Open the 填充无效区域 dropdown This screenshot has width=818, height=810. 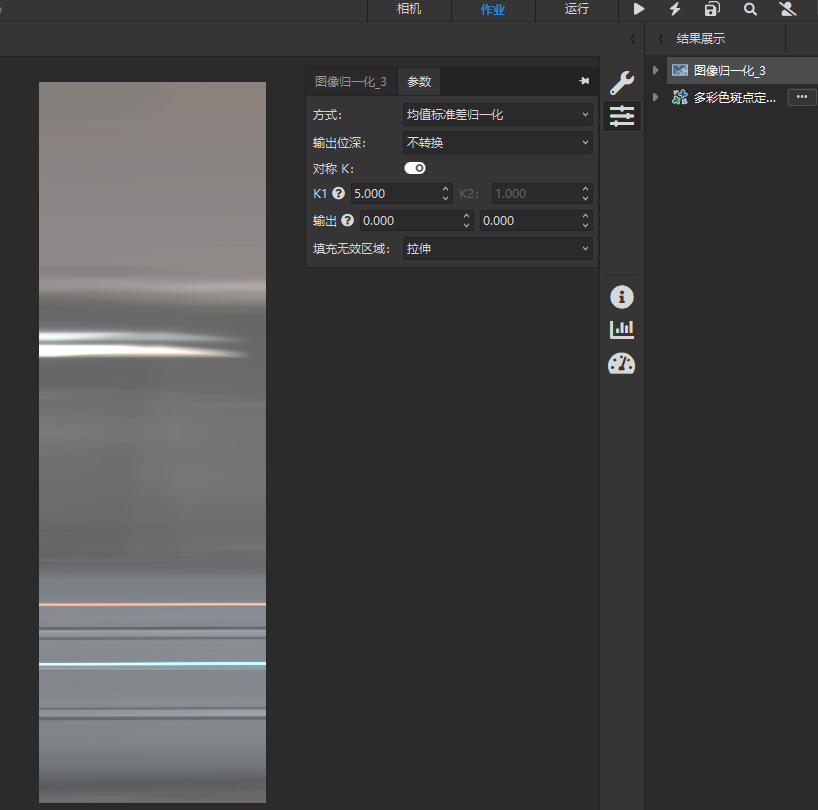(497, 249)
